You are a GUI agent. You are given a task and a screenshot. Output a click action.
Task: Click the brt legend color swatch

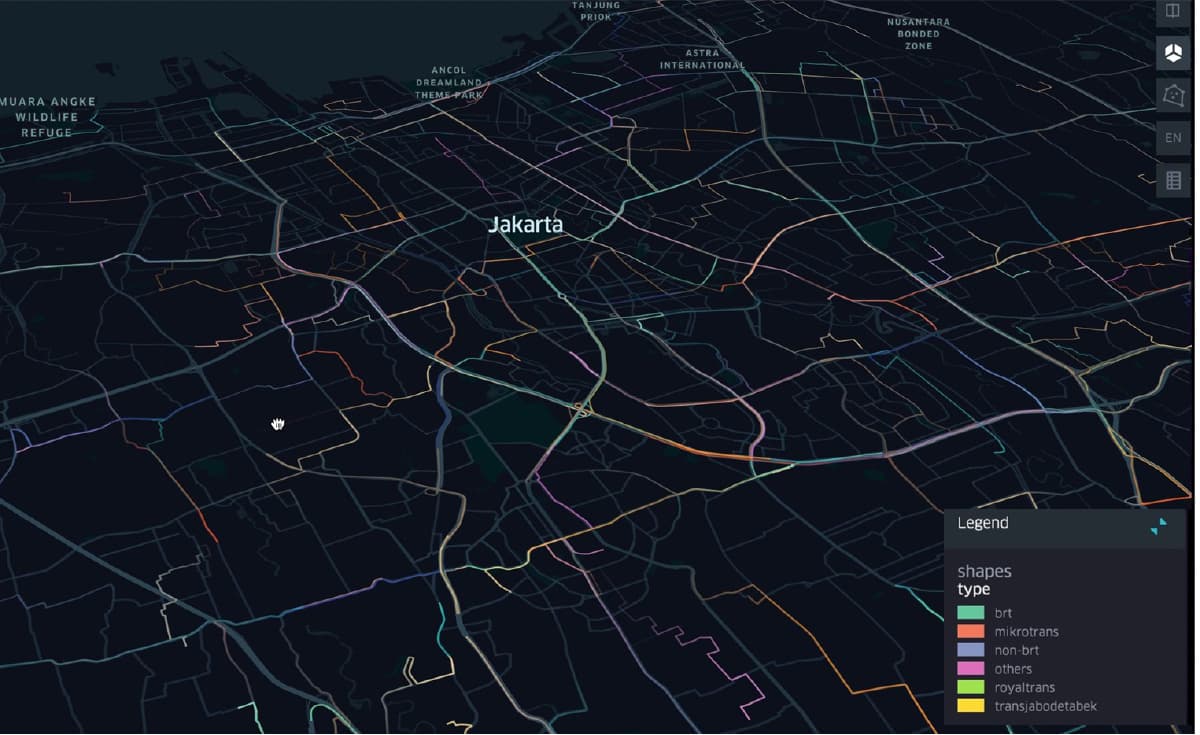pos(971,613)
